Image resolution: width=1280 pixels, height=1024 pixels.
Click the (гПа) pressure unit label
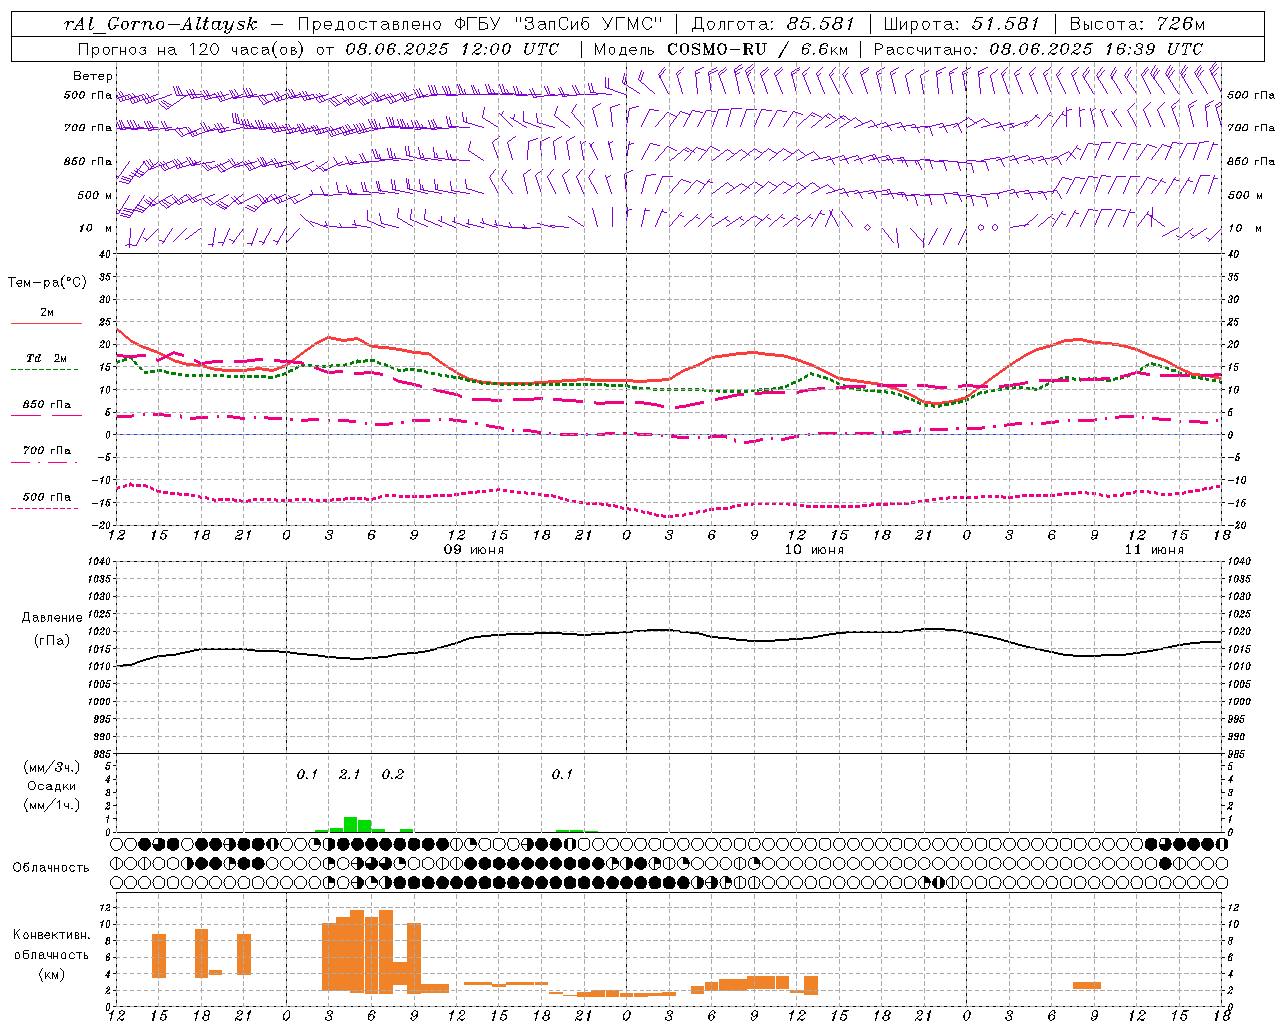click(52, 641)
